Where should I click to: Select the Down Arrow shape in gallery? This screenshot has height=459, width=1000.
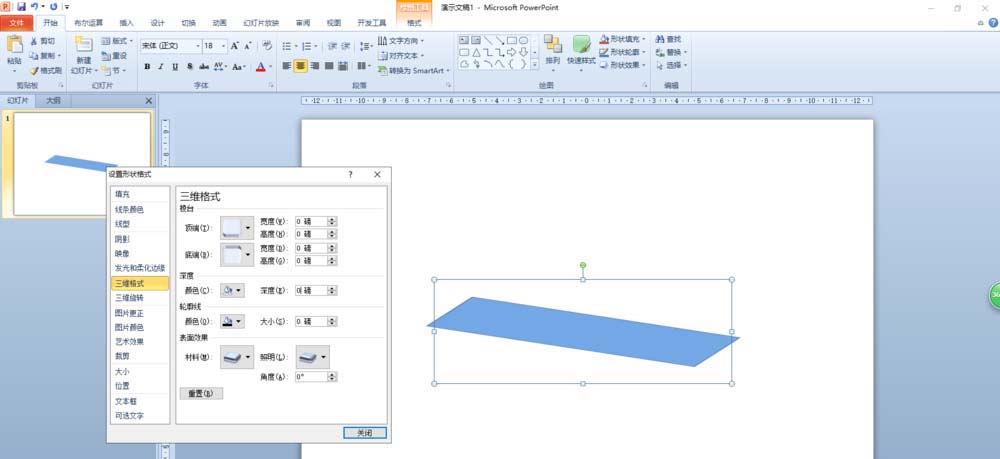pyautogui.click(x=524, y=52)
